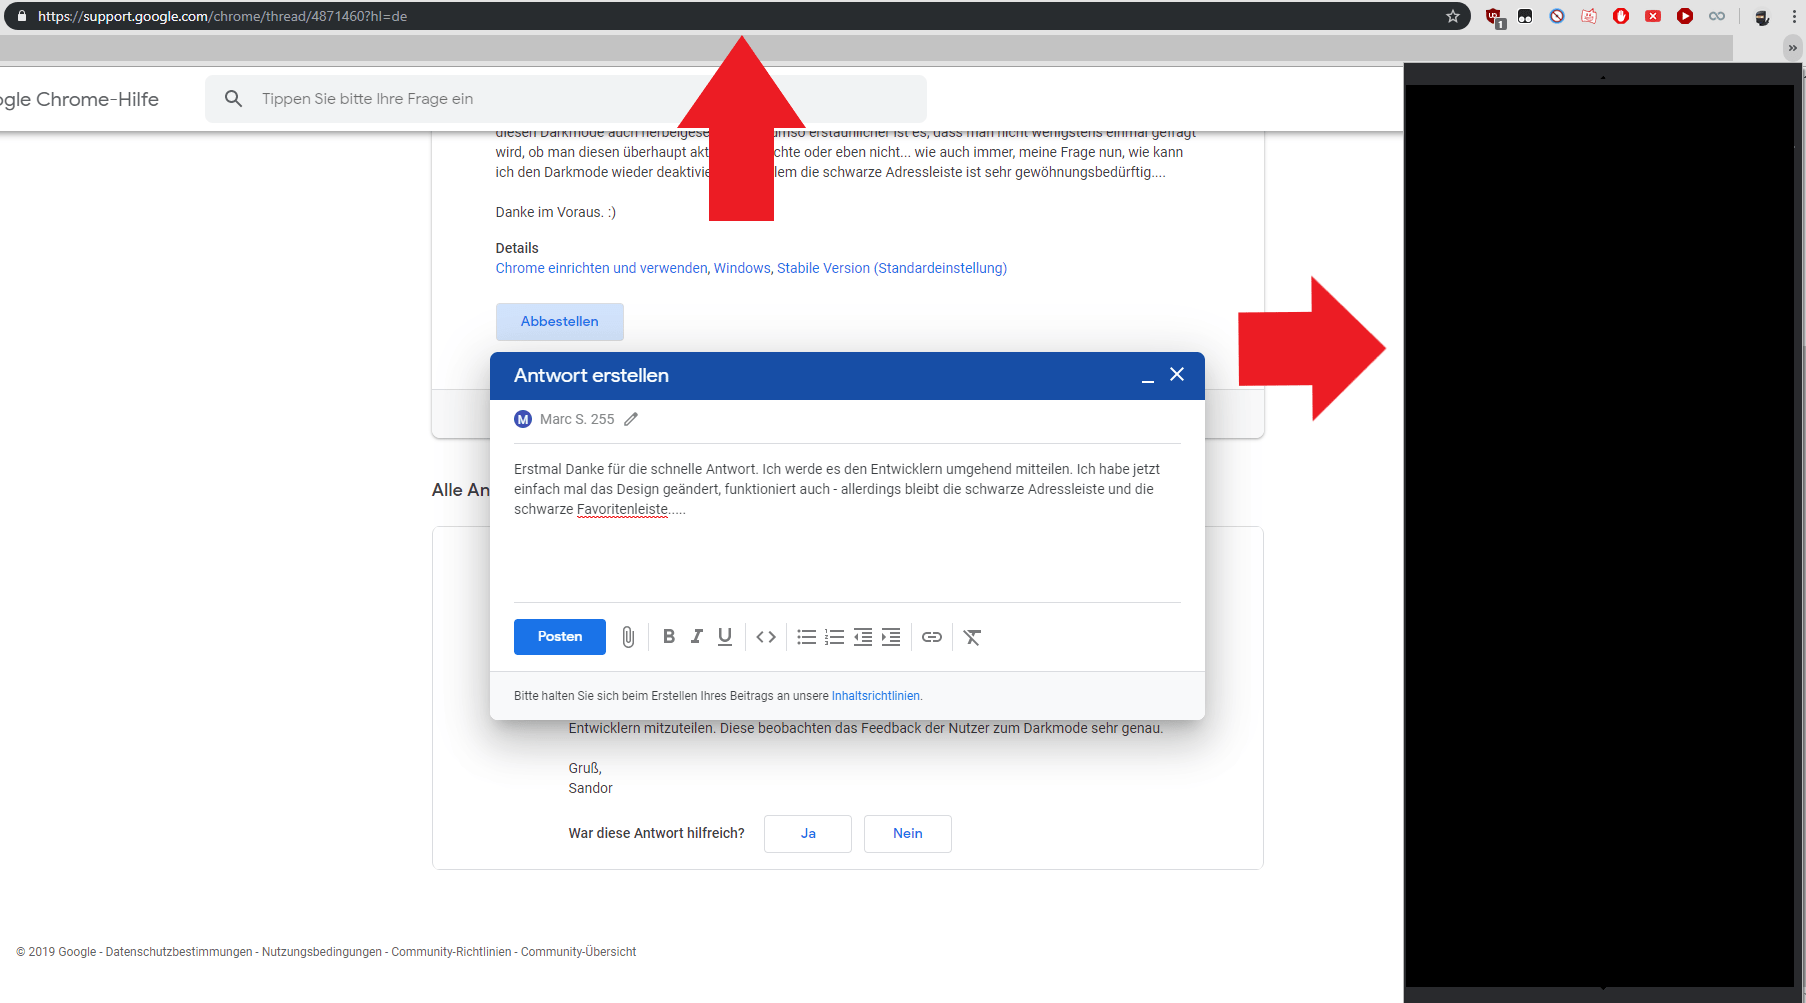
Task: Click the 'Danke im Voraus. :)' text
Action: (x=556, y=212)
